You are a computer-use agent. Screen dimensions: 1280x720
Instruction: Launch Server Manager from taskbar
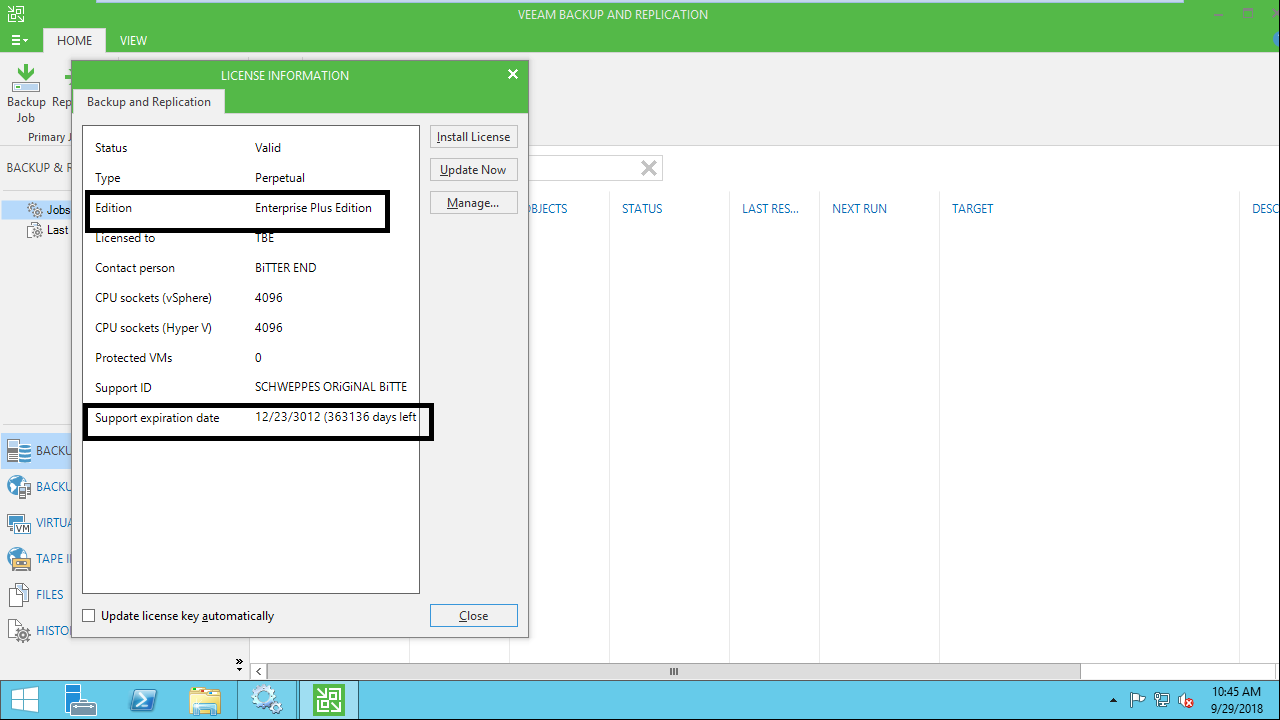[80, 699]
